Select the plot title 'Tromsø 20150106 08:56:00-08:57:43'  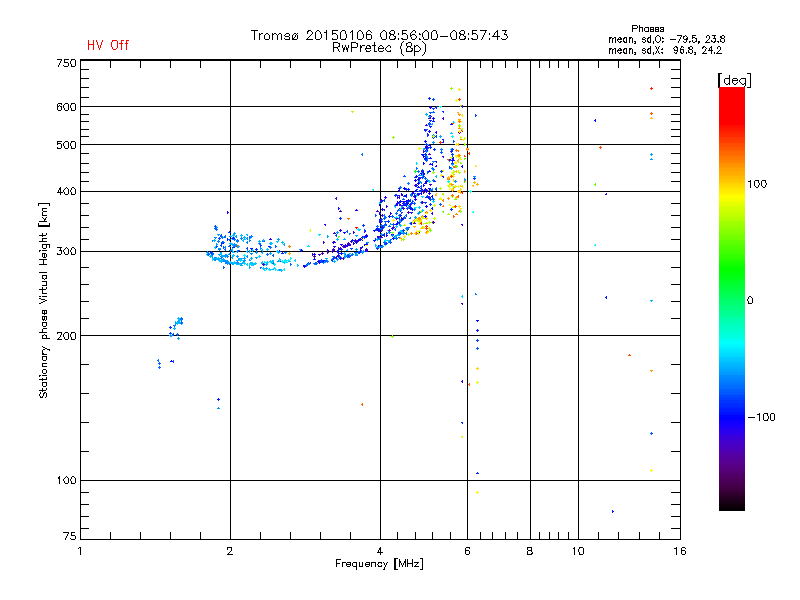tap(379, 35)
